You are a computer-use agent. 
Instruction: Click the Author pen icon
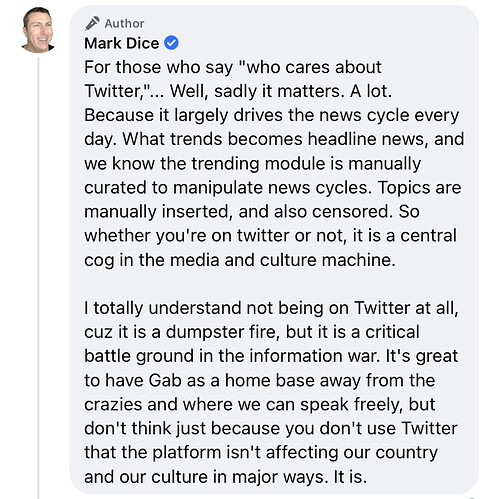click(x=92, y=23)
